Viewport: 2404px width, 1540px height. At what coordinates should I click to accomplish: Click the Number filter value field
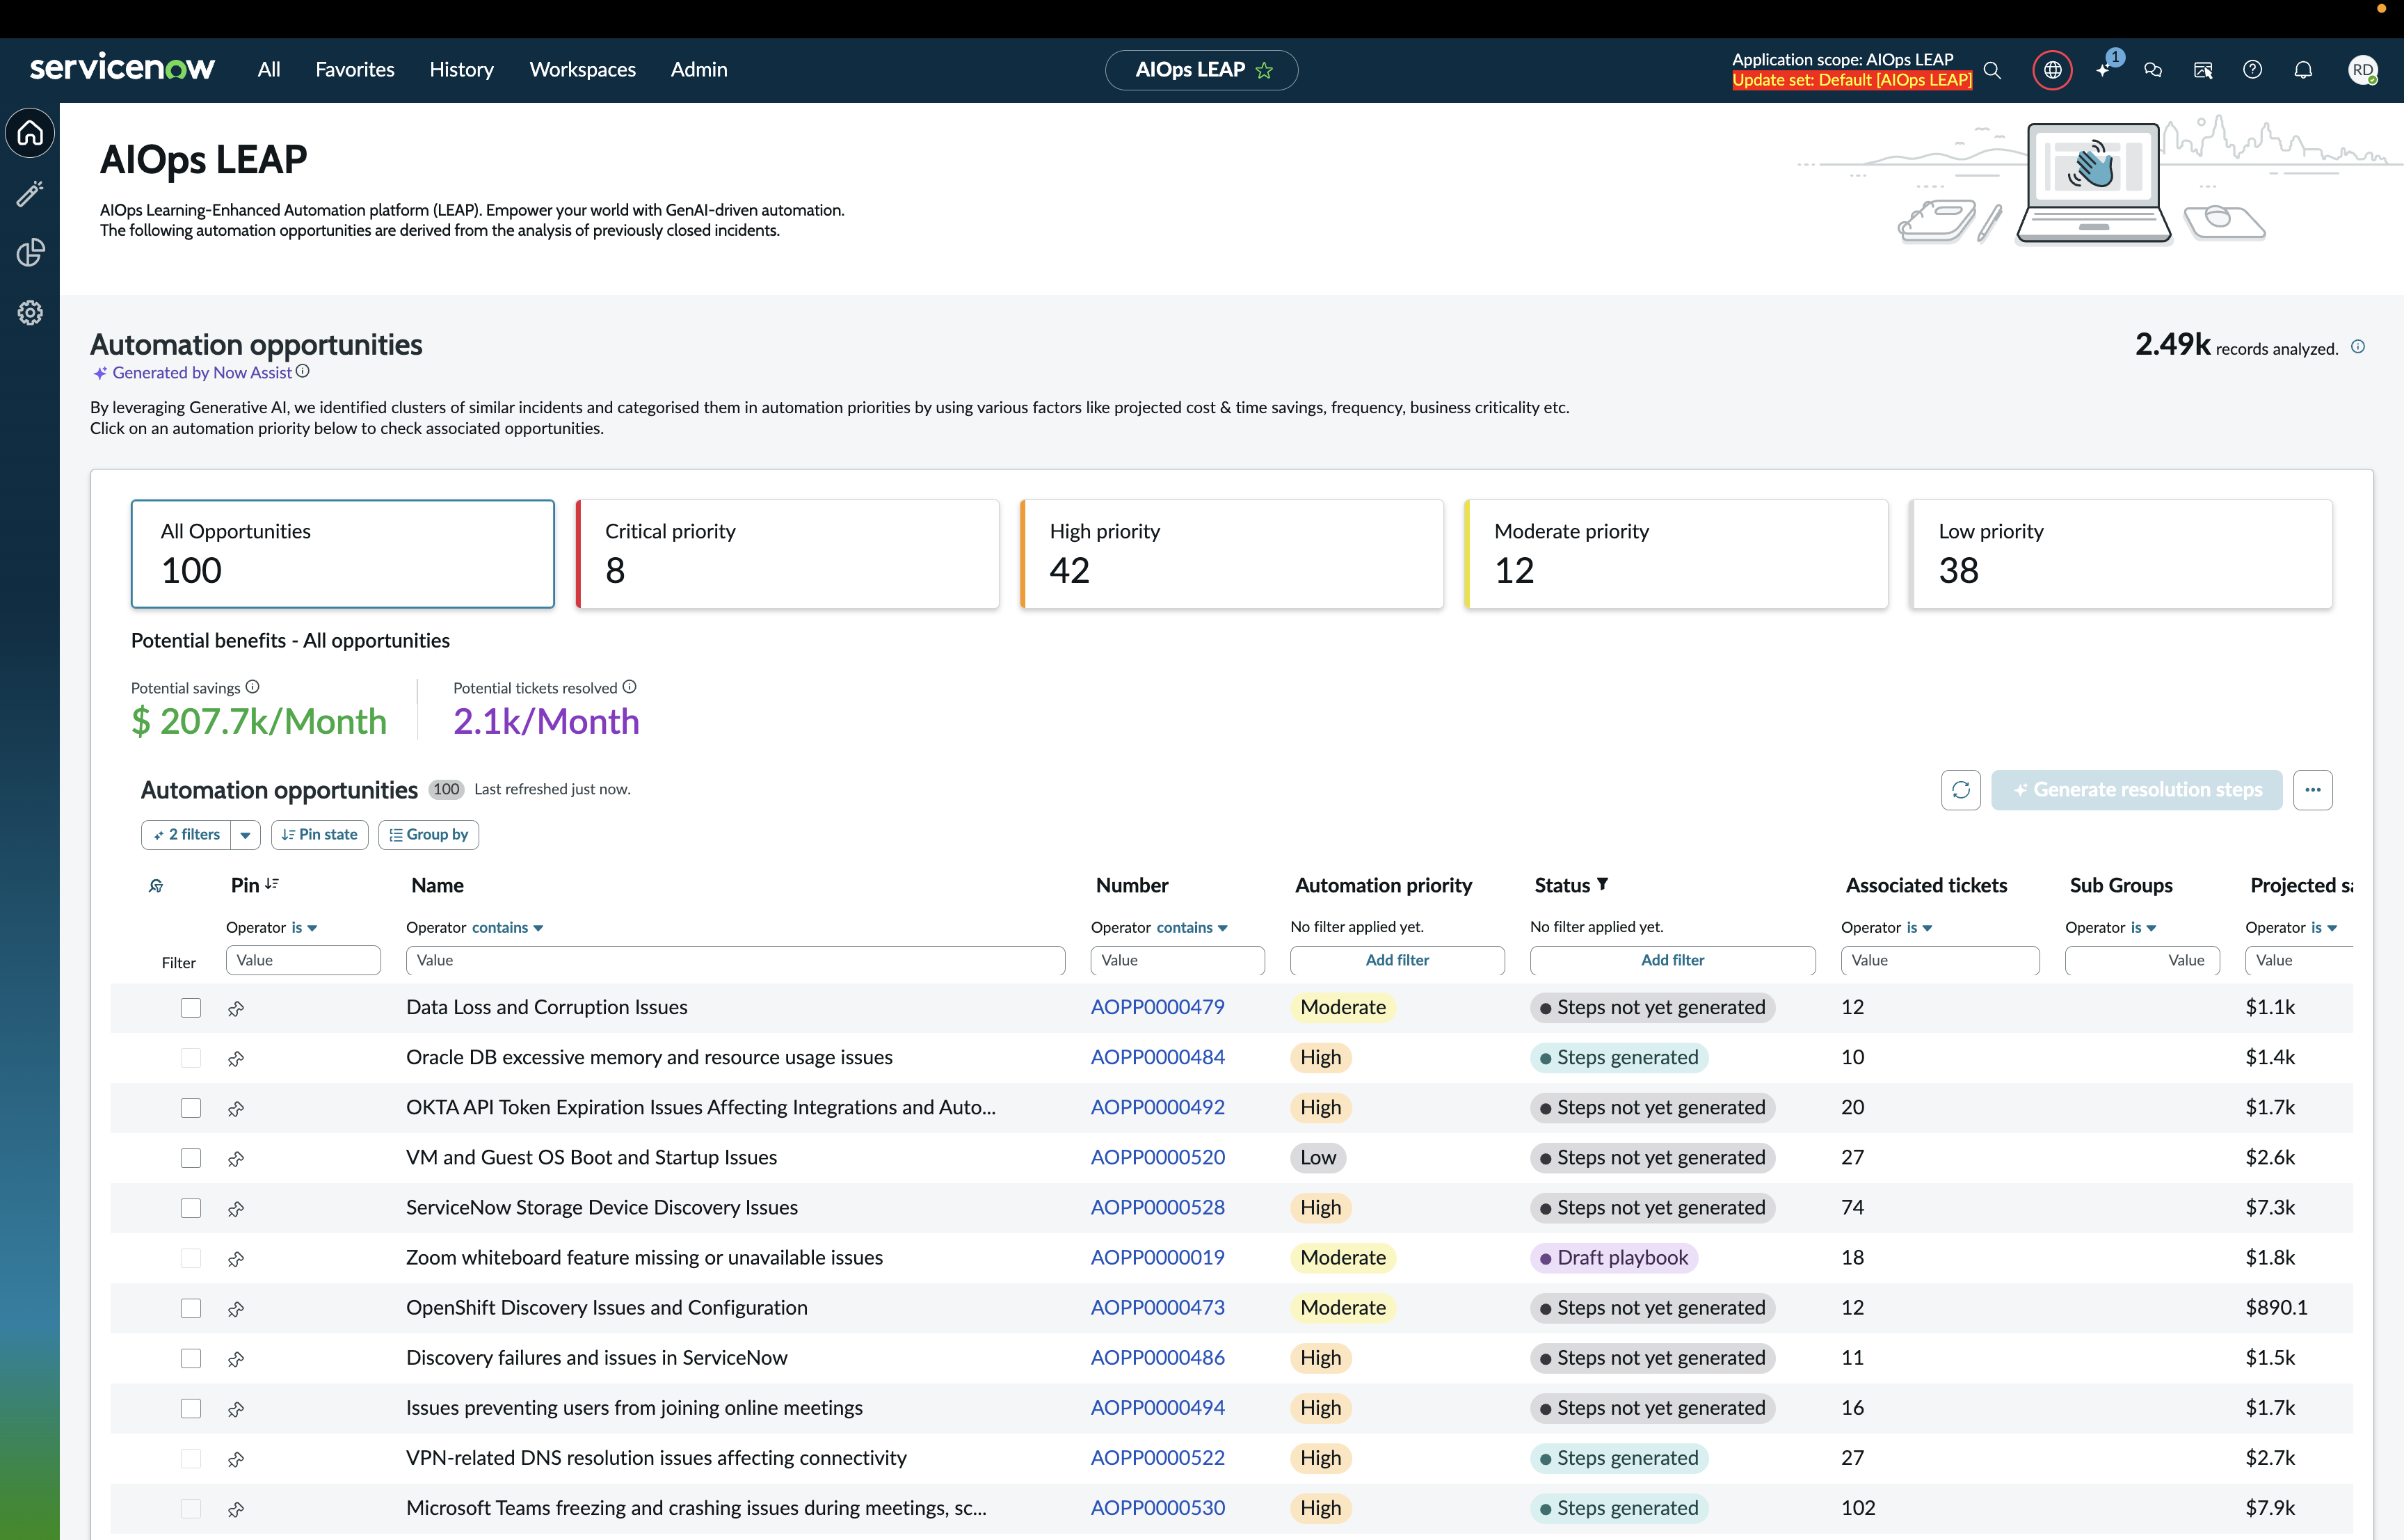click(1178, 960)
